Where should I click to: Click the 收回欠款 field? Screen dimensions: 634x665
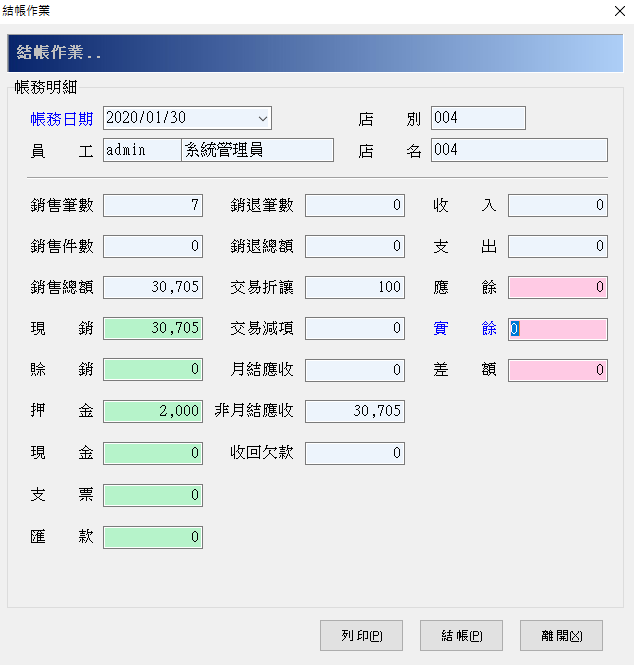(x=355, y=453)
